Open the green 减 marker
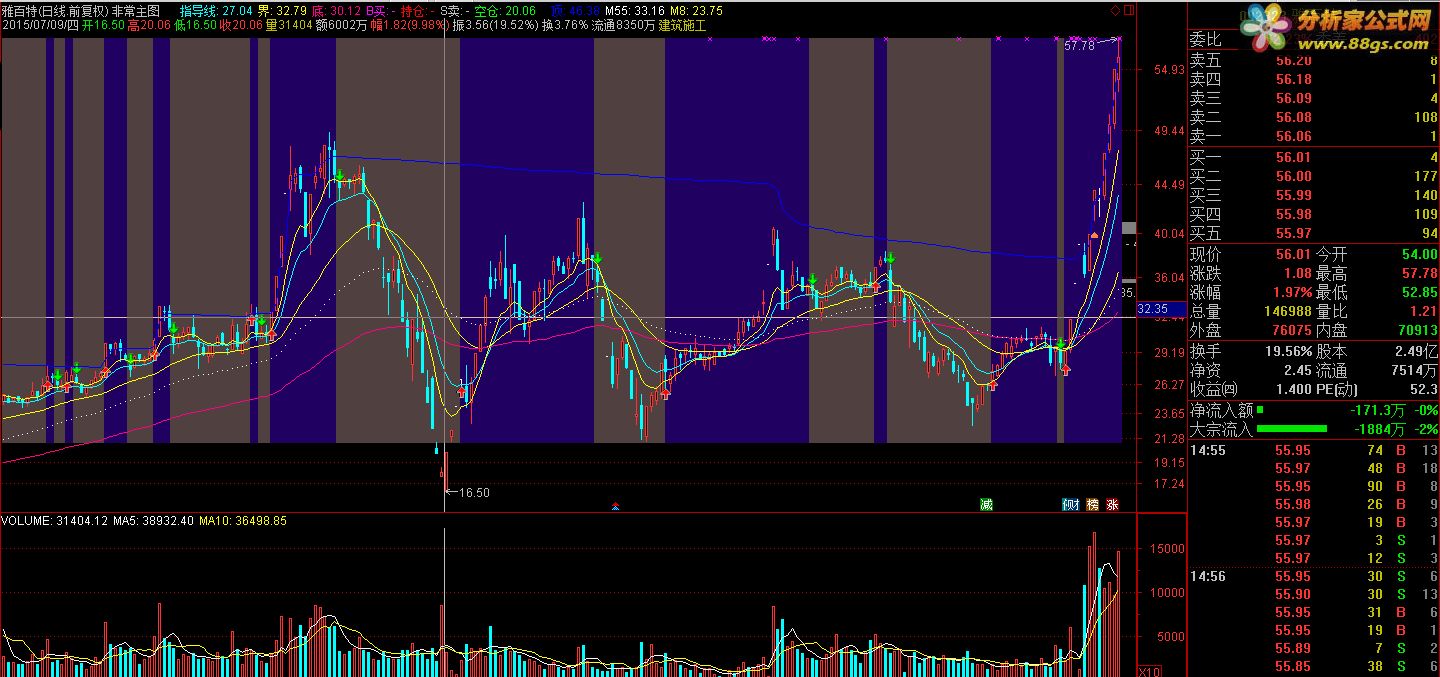This screenshot has width=1440, height=677. [x=986, y=504]
